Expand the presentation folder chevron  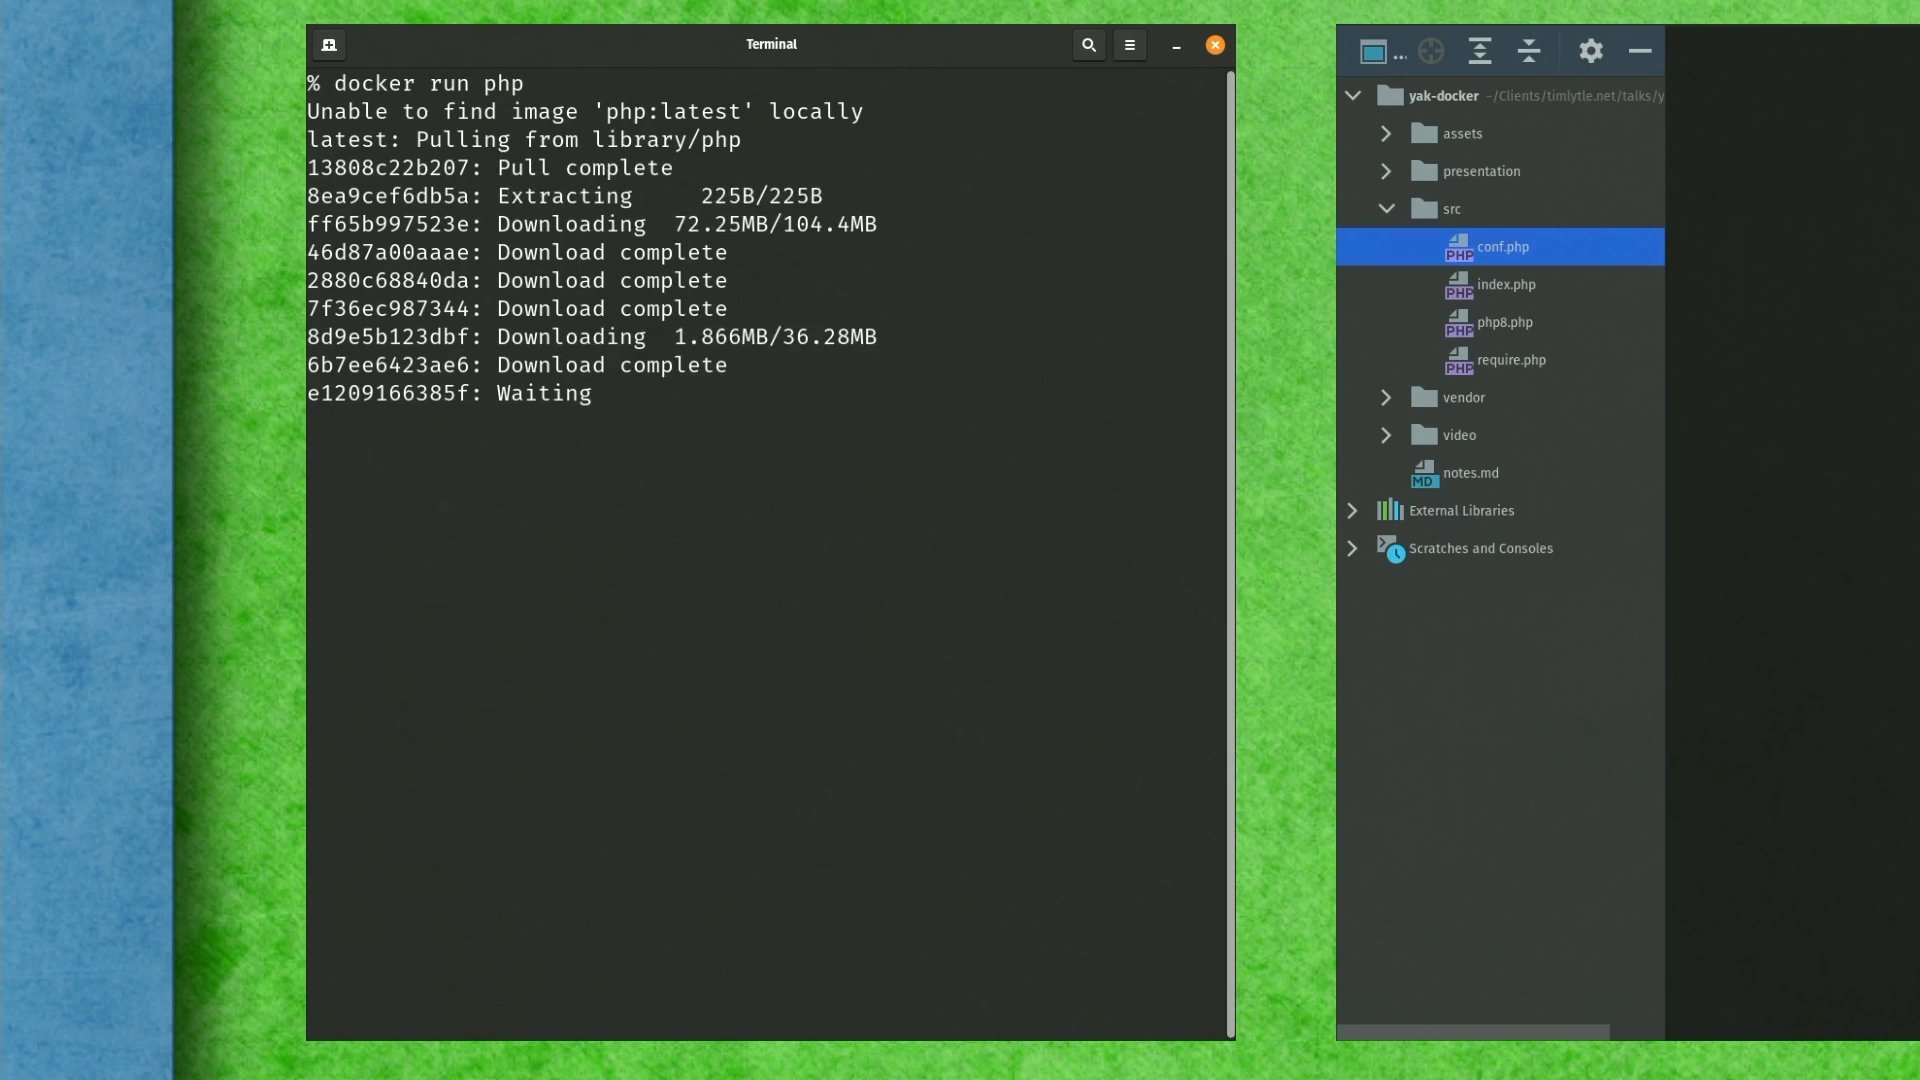click(1386, 172)
